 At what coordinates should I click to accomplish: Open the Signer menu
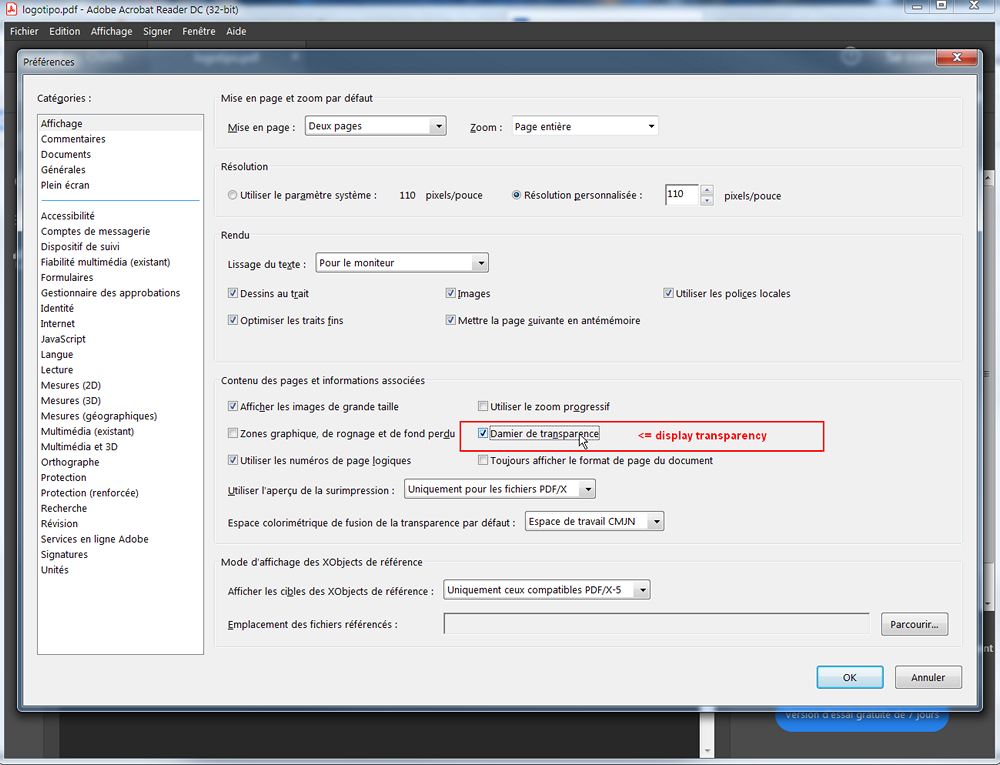pyautogui.click(x=158, y=31)
